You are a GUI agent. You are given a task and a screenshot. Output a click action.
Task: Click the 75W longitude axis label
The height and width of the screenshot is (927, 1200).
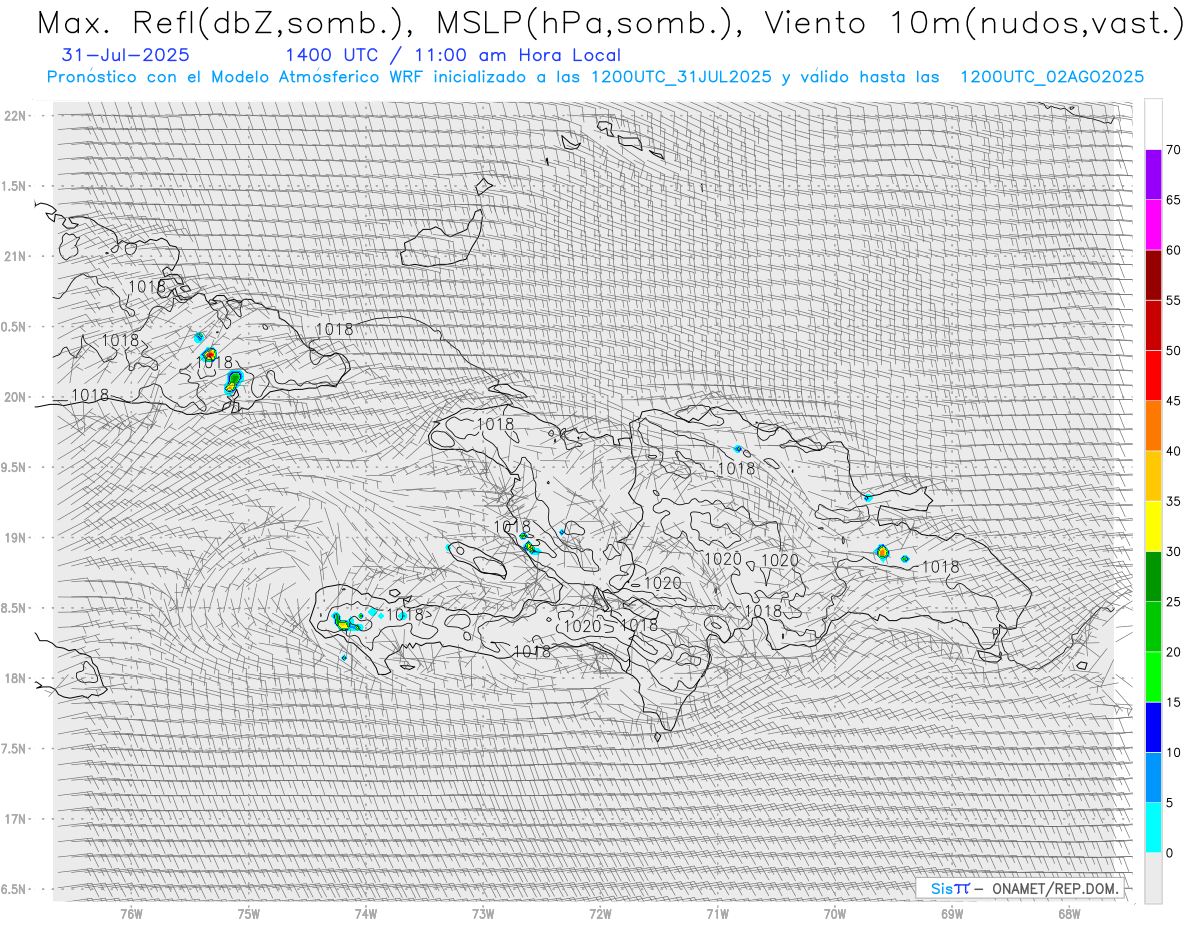[248, 914]
